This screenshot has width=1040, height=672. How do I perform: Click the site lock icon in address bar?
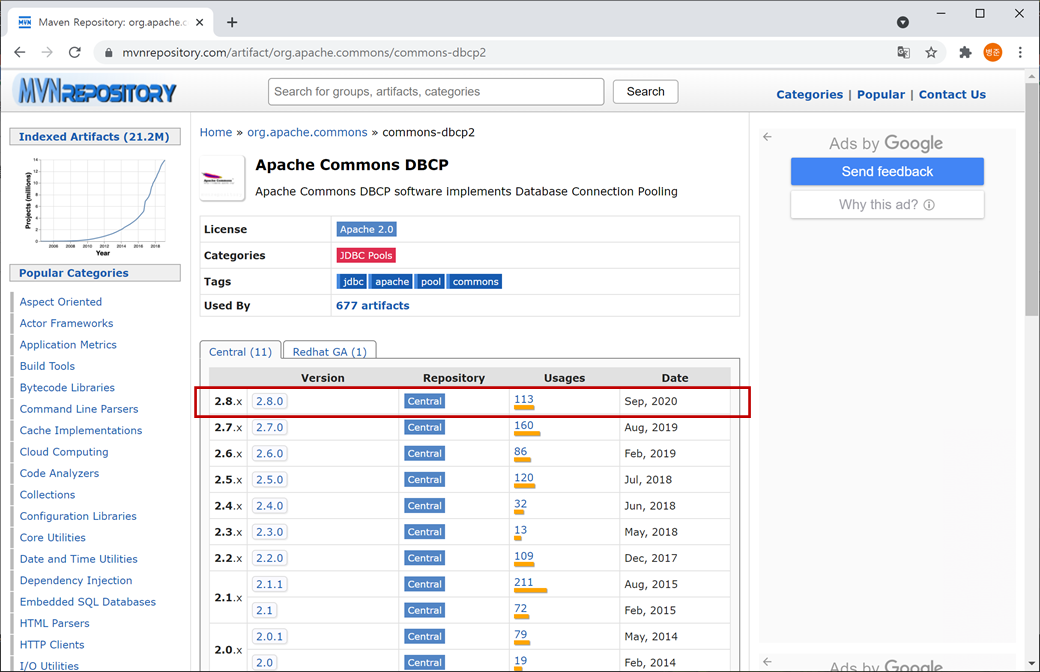point(109,52)
